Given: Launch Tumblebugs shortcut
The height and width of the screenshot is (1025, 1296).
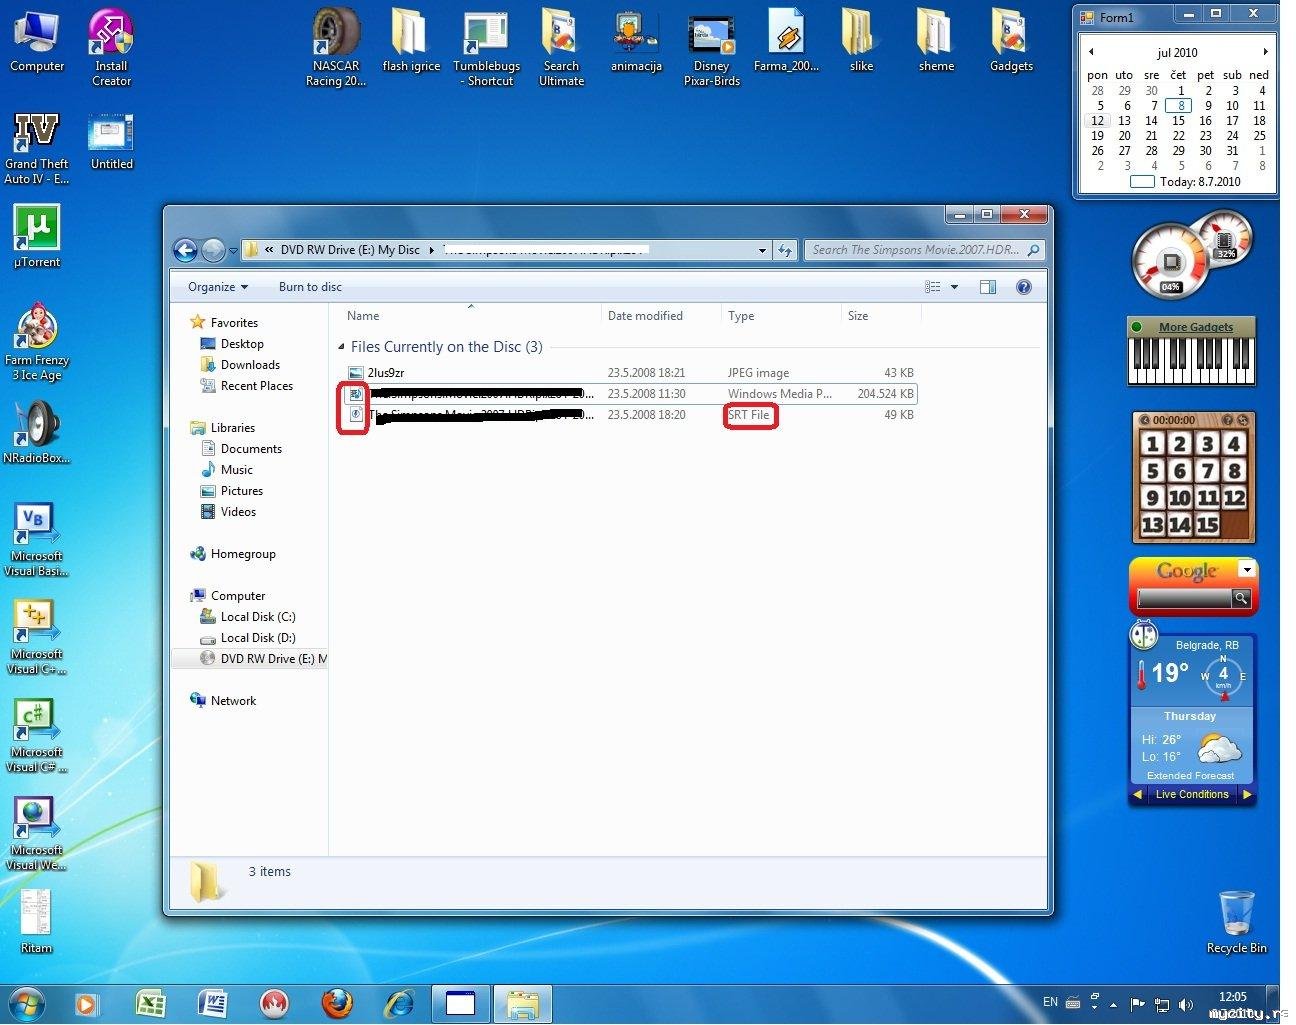Looking at the screenshot, I should [487, 48].
